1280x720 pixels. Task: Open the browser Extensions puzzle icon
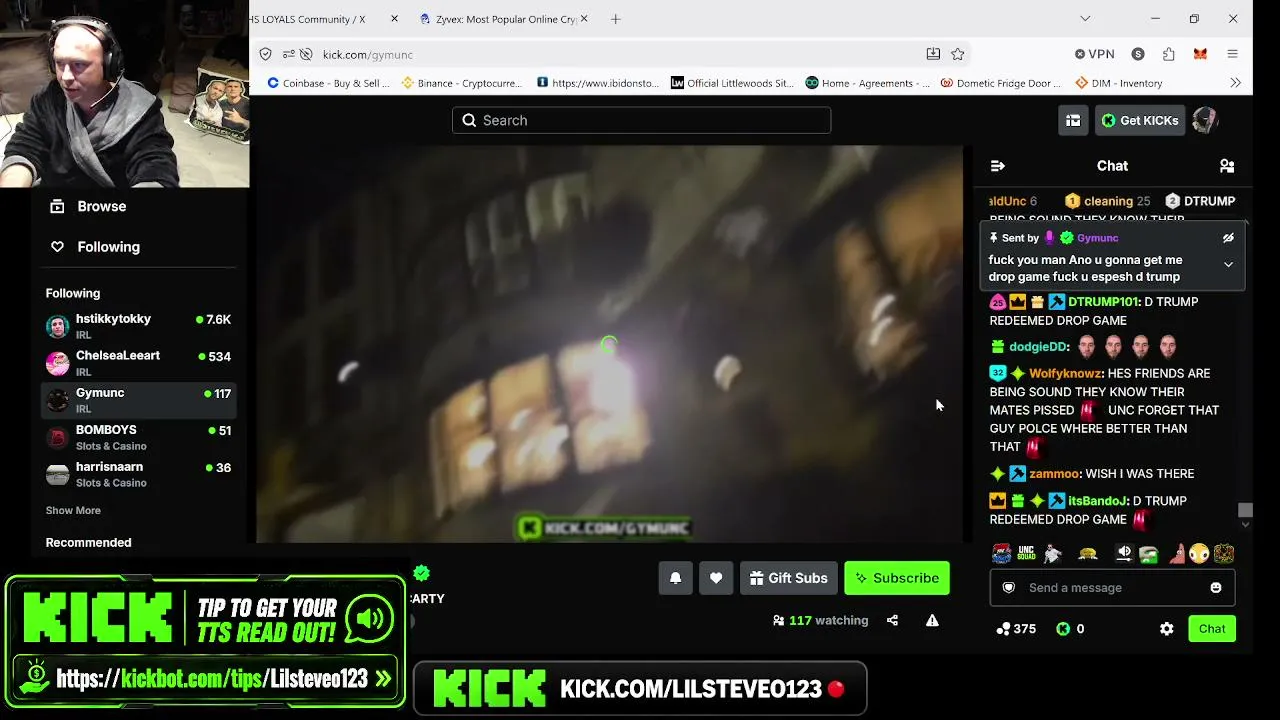tap(1168, 54)
